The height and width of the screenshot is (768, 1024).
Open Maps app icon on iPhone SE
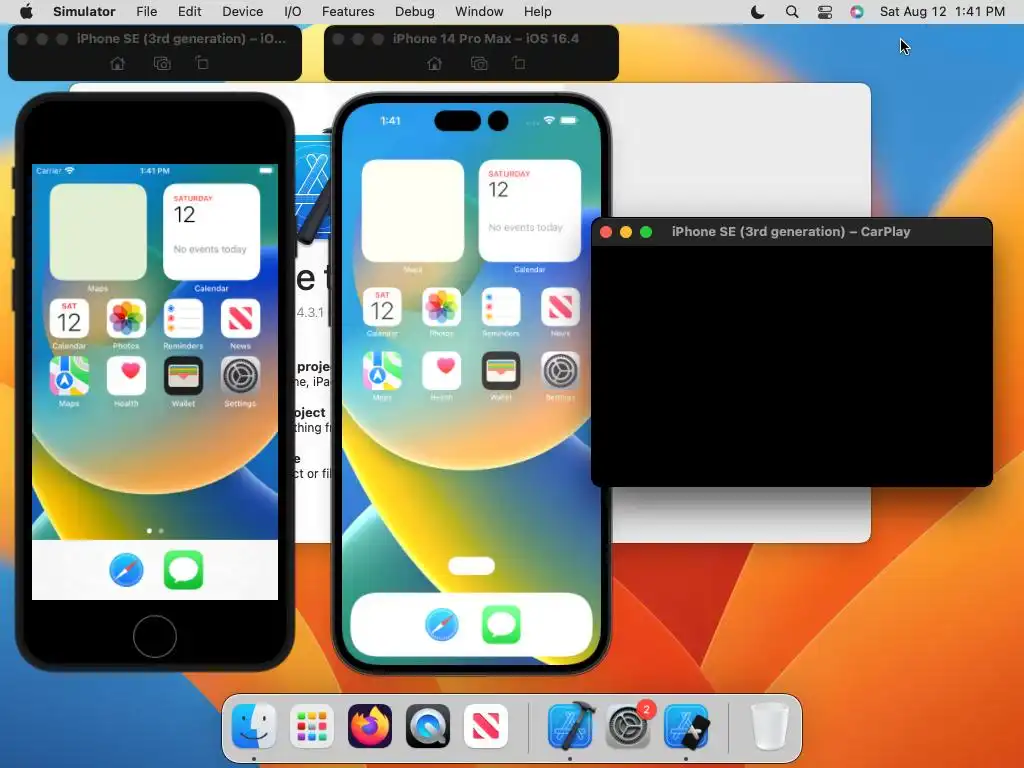(x=69, y=376)
